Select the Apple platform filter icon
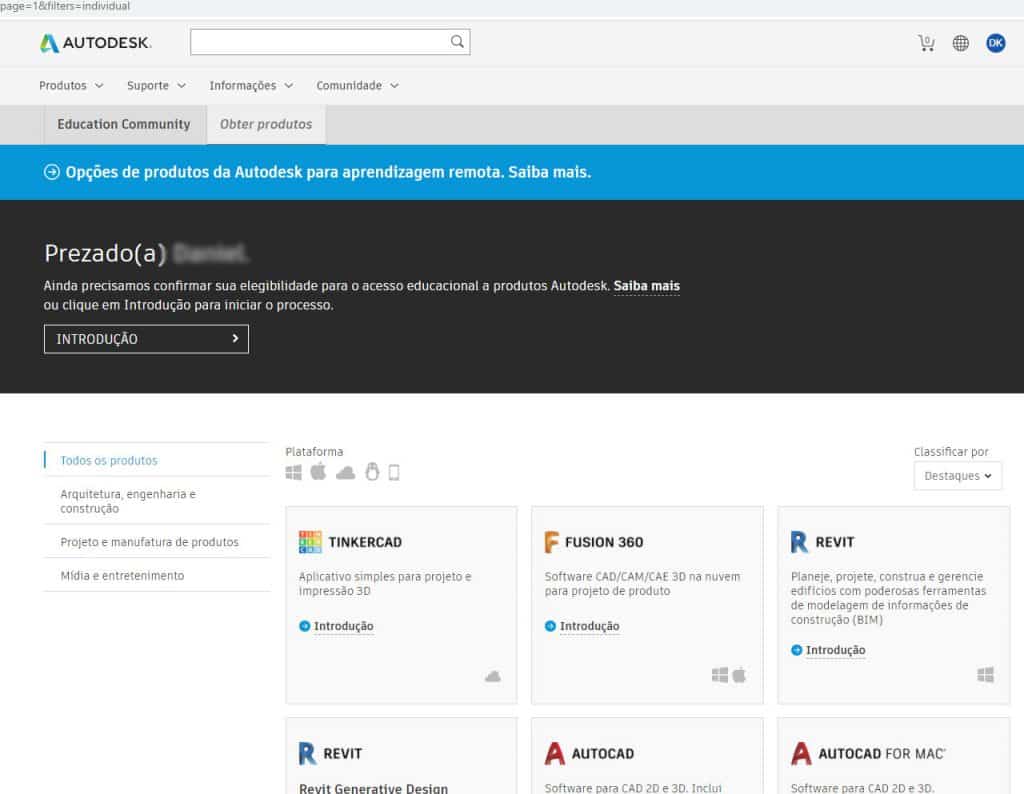Image resolution: width=1024 pixels, height=794 pixels. point(320,471)
